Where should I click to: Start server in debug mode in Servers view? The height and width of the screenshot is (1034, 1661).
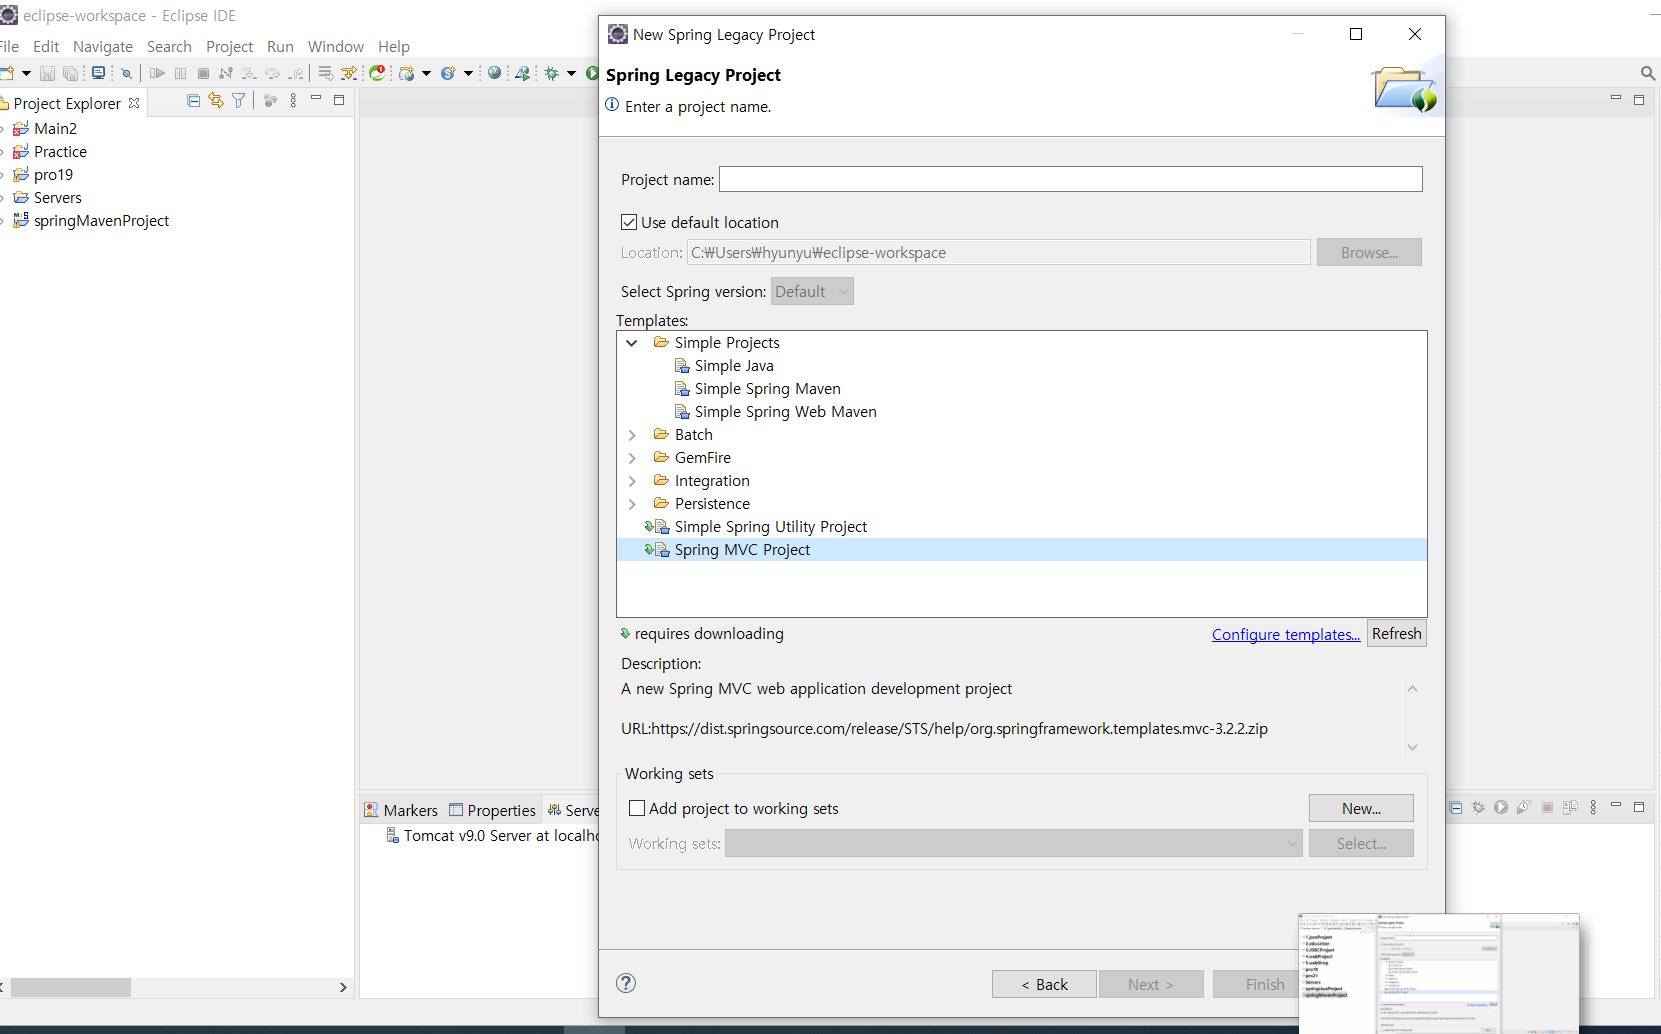[1478, 807]
